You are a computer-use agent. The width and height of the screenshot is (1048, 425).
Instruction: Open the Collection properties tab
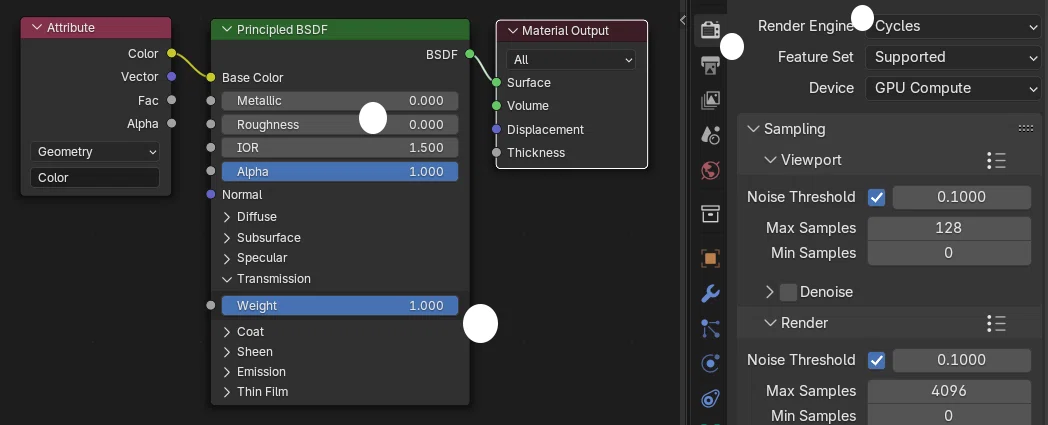click(x=710, y=214)
